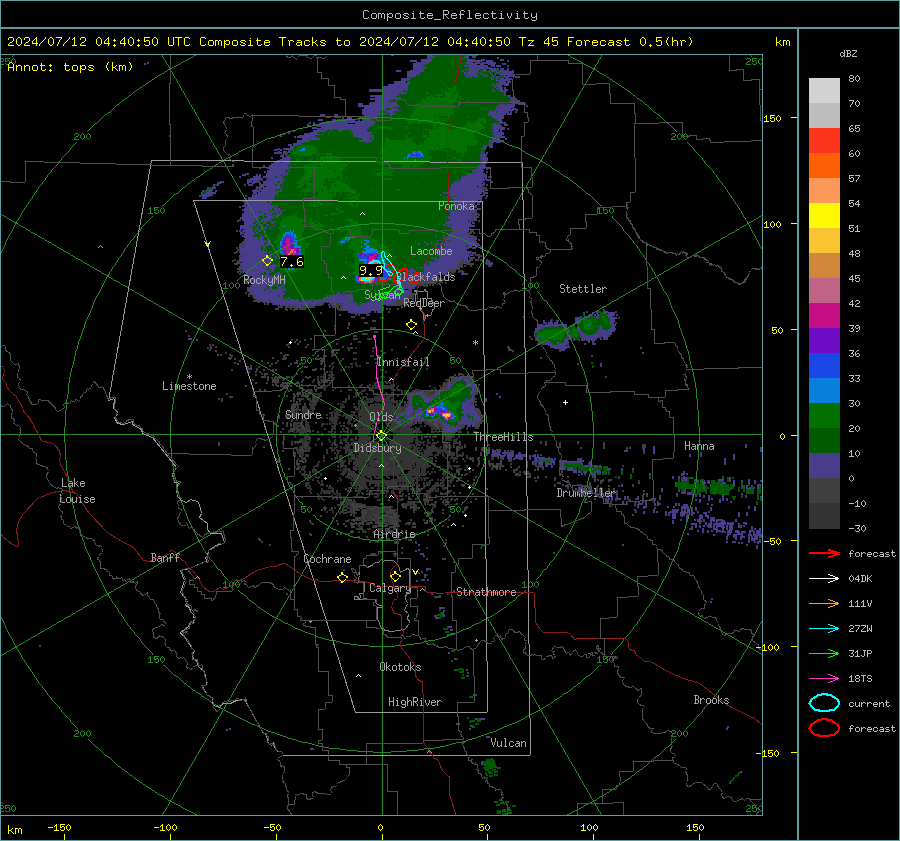Click the Ponoka city label
The width and height of the screenshot is (900, 841).
[456, 206]
